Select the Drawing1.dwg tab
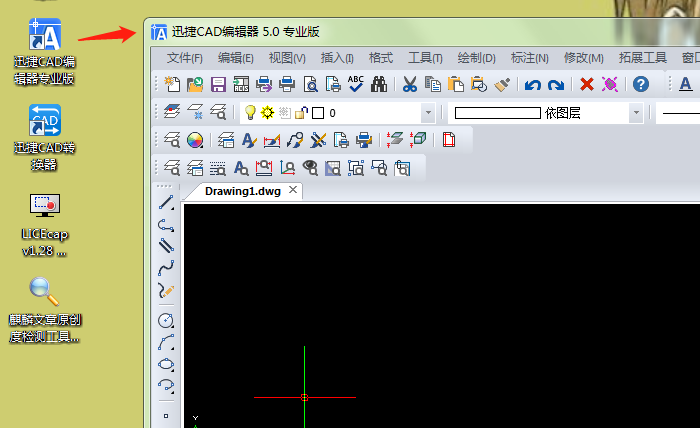This screenshot has width=700, height=428. click(243, 191)
